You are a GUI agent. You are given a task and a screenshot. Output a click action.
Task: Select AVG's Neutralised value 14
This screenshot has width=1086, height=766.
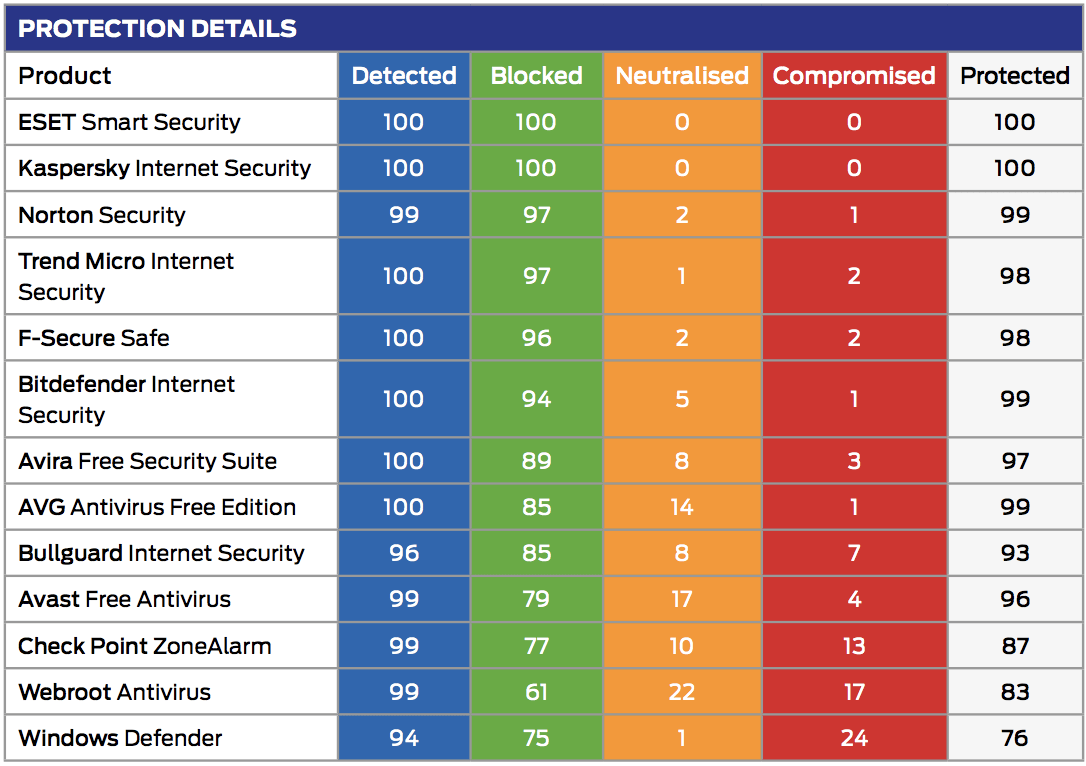point(682,507)
